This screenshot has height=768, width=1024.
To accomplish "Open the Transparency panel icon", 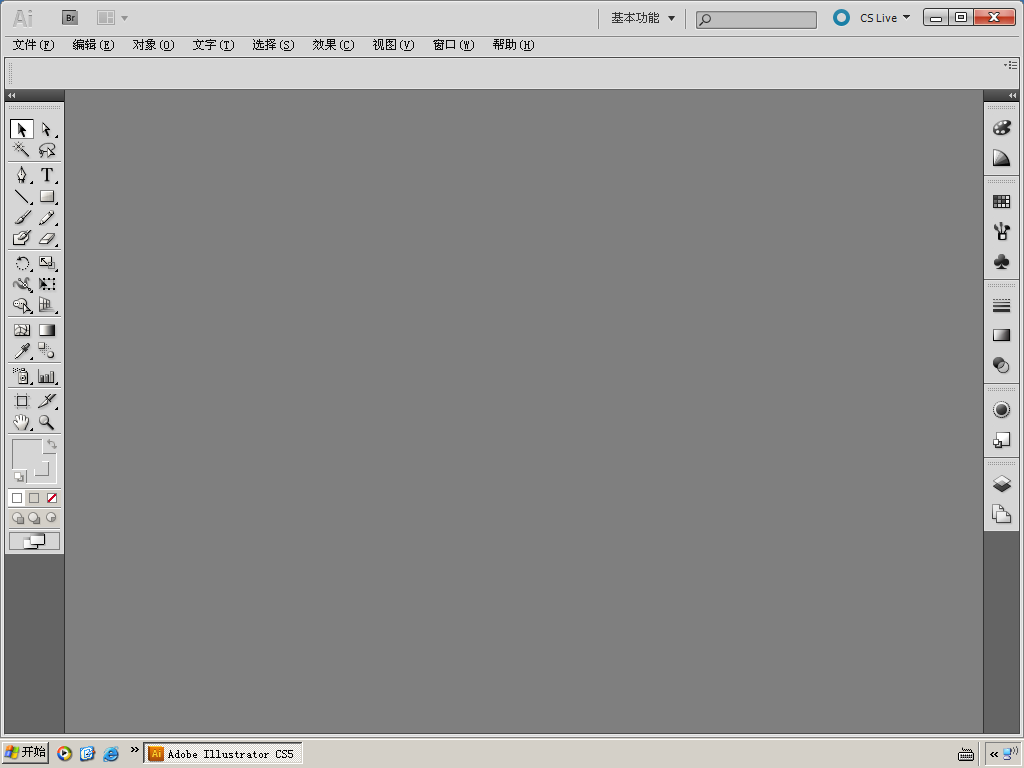I will click(x=1001, y=365).
